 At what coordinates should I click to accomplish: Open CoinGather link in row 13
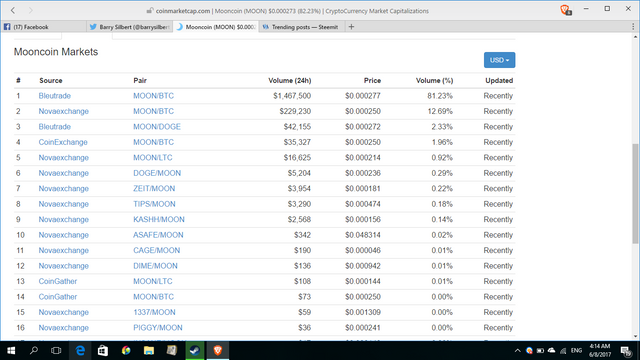pyautogui.click(x=58, y=281)
